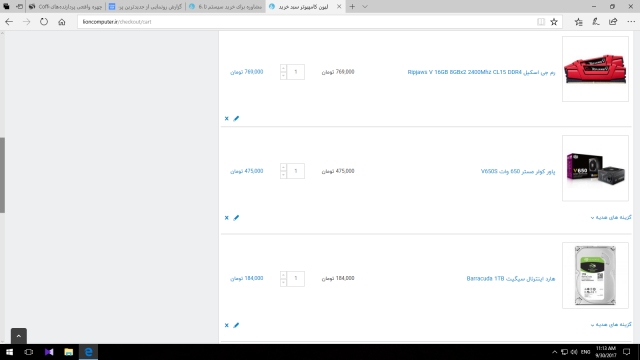Remove the Barracuda 1TB hard drive item
Screen dimensions: 640x360
click(227, 325)
